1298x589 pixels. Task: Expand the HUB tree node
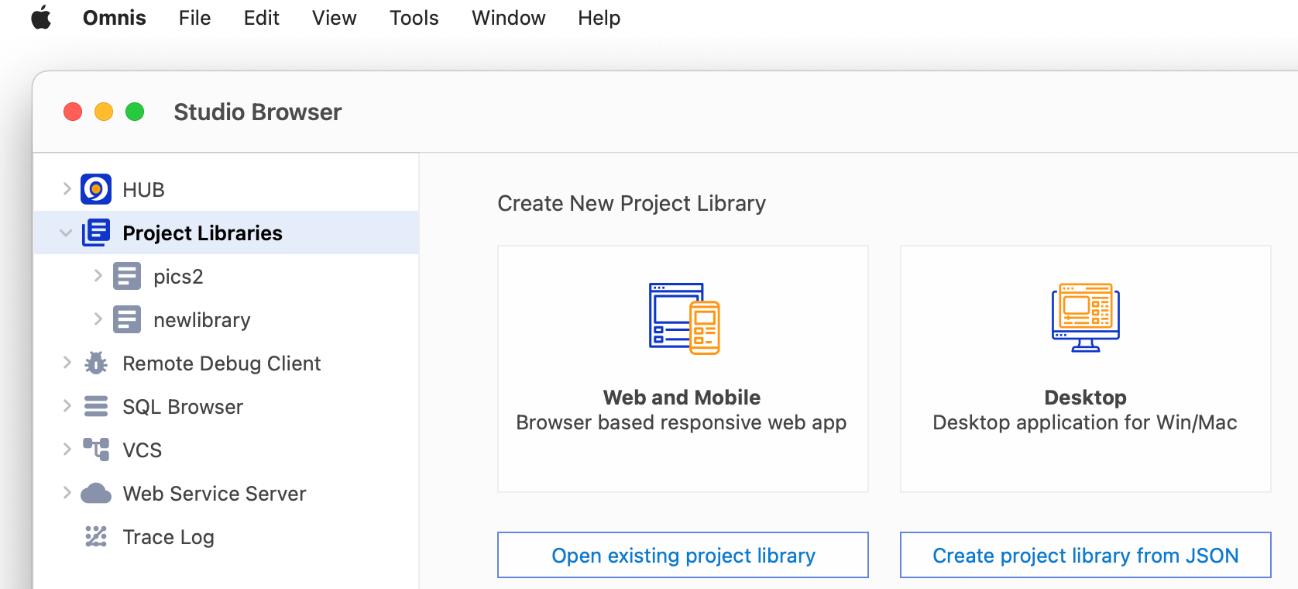pos(66,188)
